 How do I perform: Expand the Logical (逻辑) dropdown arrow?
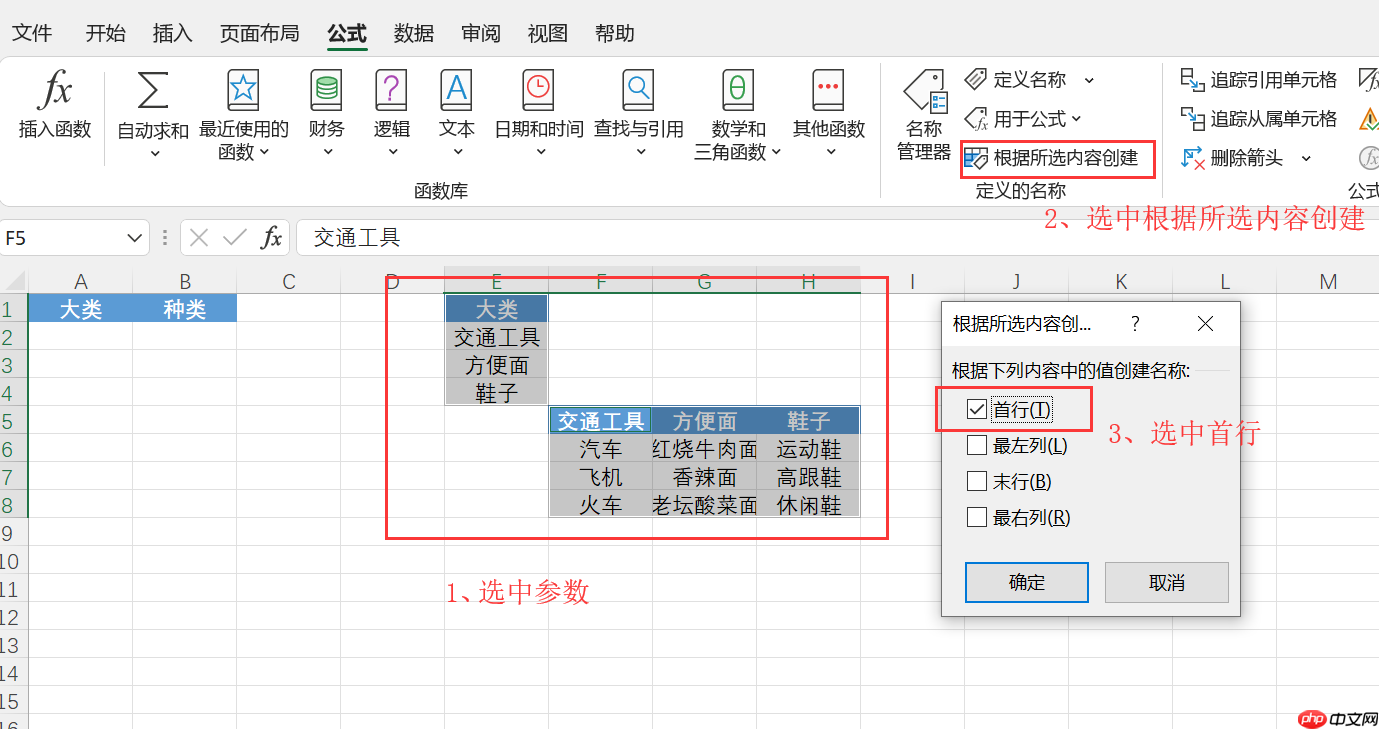[x=392, y=153]
